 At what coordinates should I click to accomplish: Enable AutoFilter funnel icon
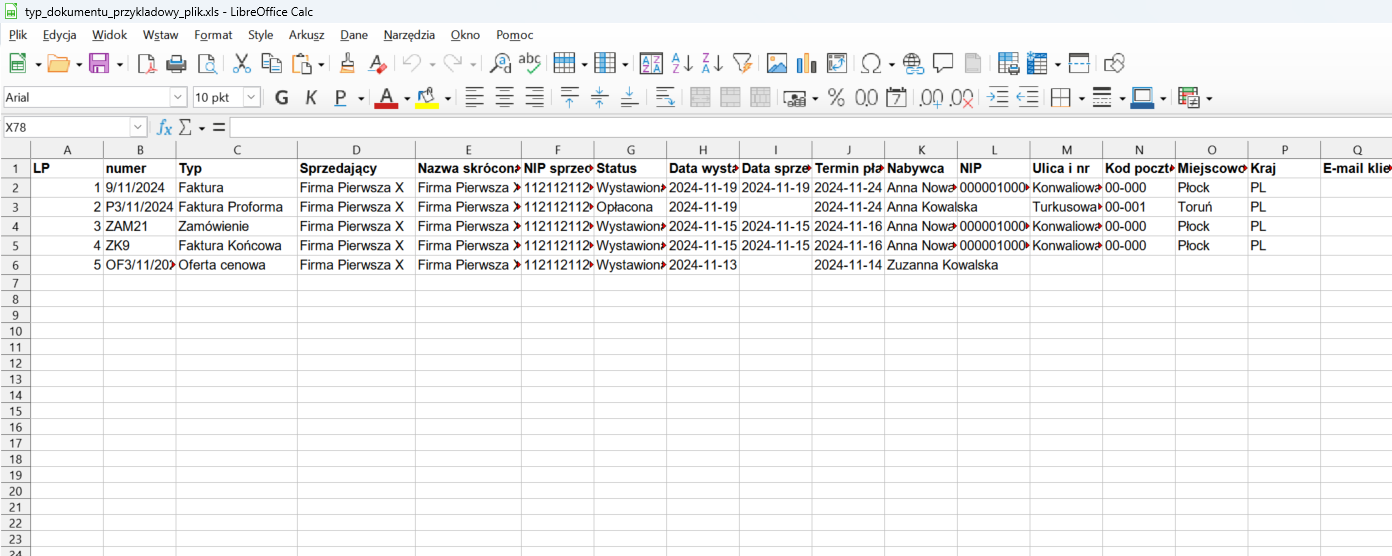click(742, 64)
